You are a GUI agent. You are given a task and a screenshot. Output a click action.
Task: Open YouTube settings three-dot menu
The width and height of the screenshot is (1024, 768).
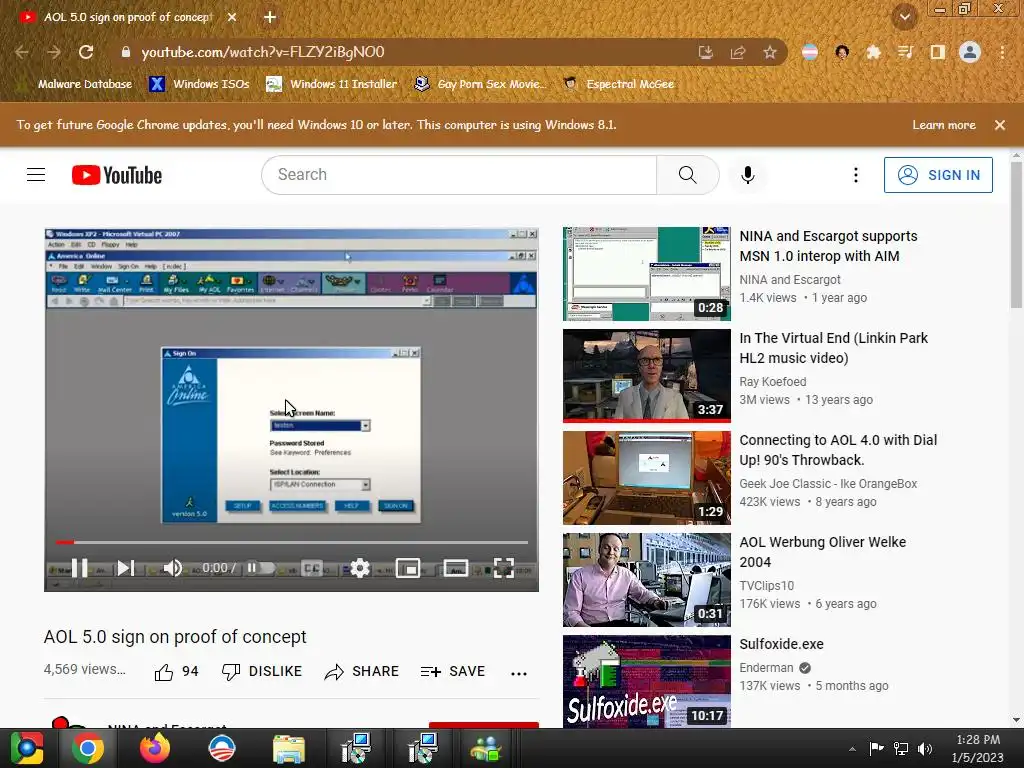856,175
